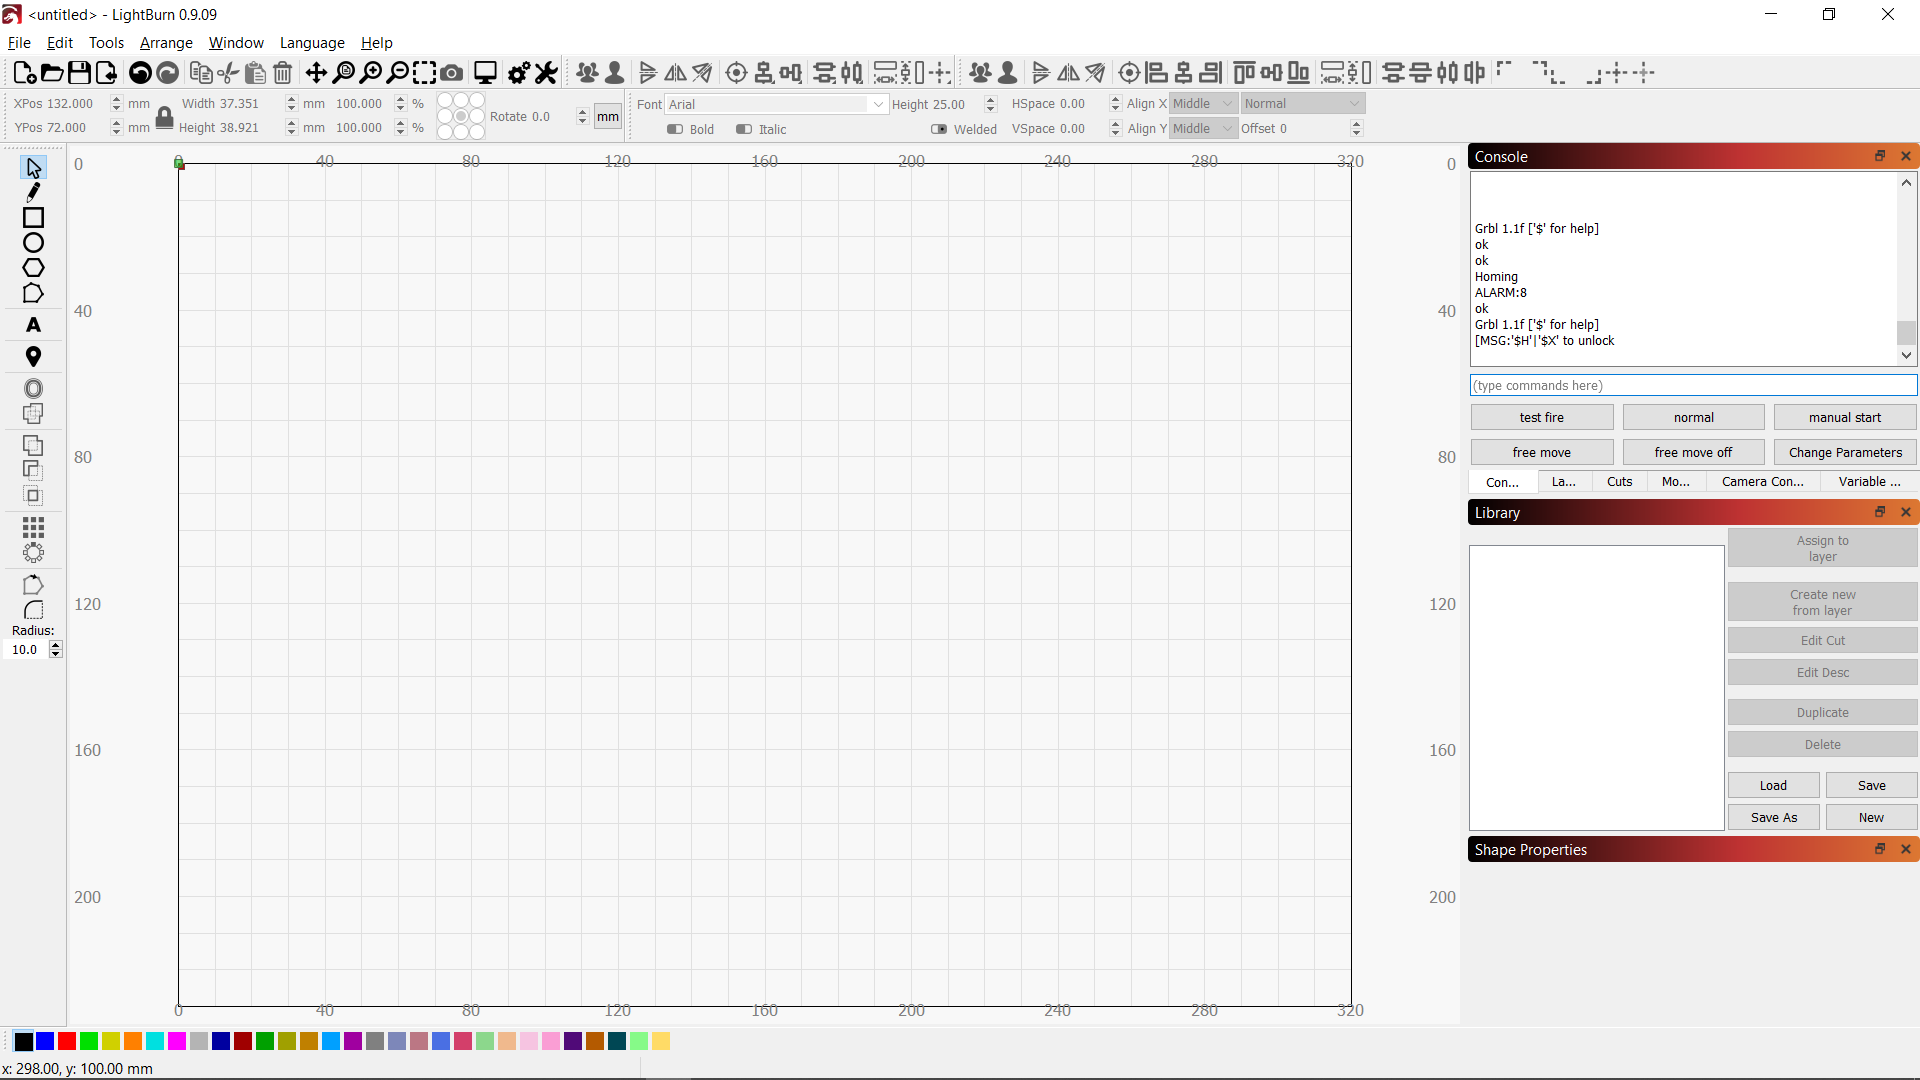1920x1080 pixels.
Task: Click the Offset Shapes tool
Action: click(x=33, y=389)
